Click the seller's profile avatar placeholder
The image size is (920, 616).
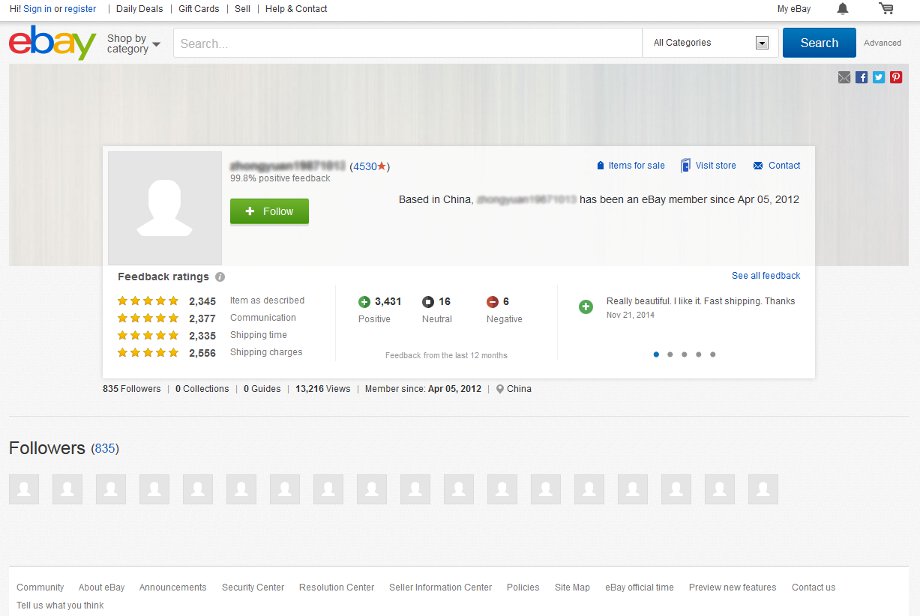click(x=165, y=208)
